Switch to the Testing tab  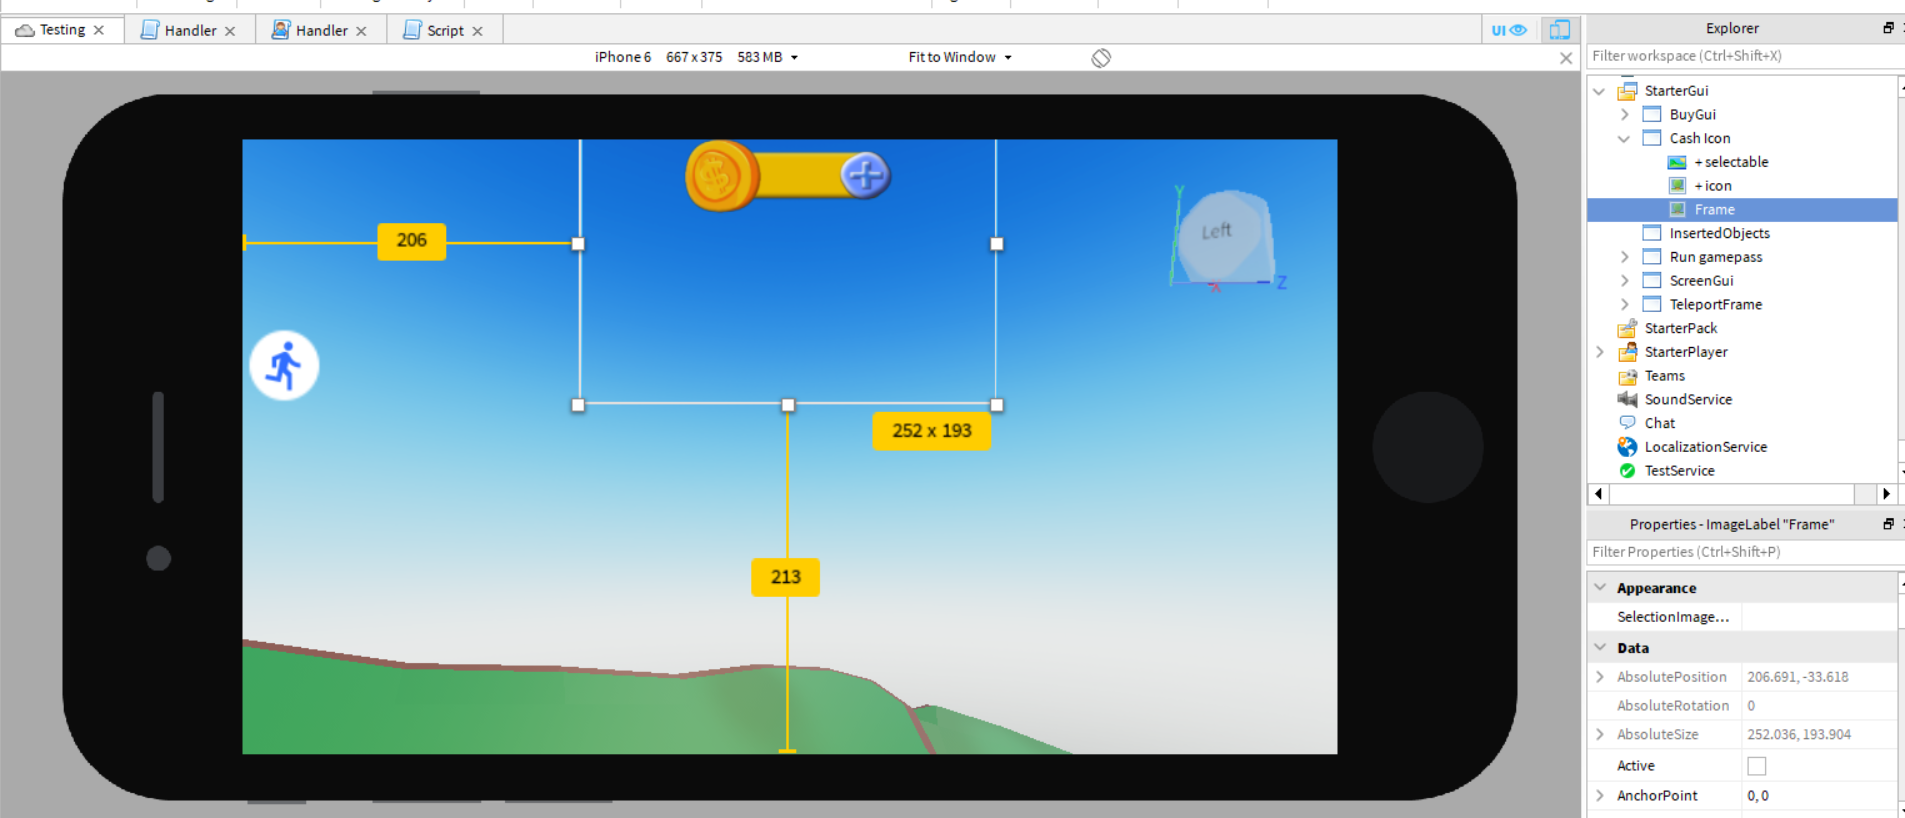(x=62, y=30)
